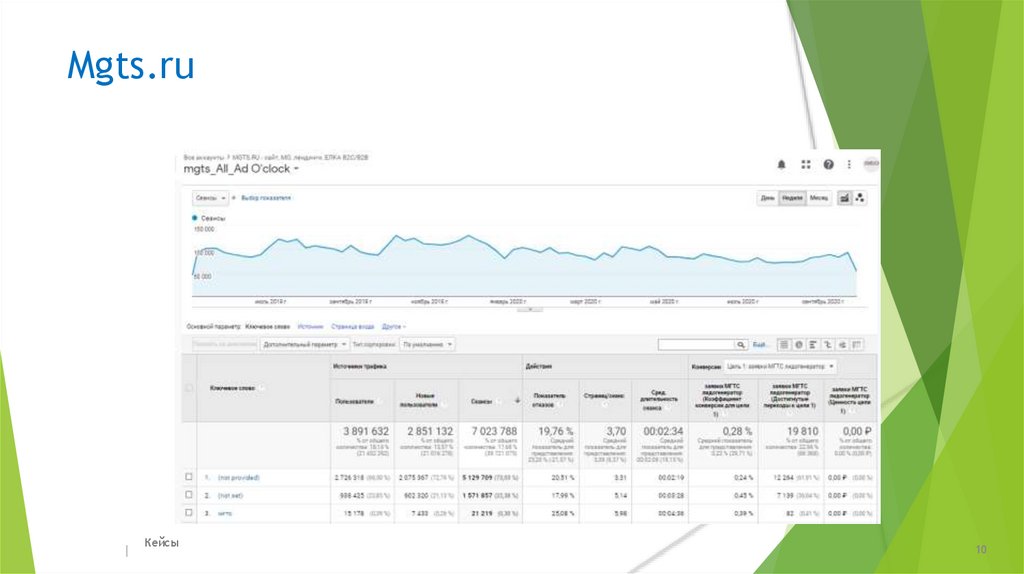
Task: Open the notifications bell icon
Action: (x=781, y=165)
